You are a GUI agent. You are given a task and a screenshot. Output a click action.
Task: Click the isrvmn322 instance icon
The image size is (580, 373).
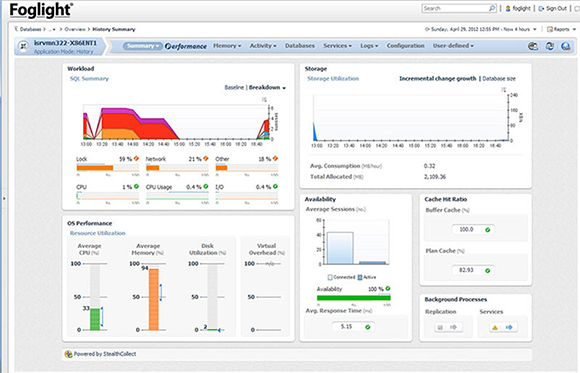(24, 46)
